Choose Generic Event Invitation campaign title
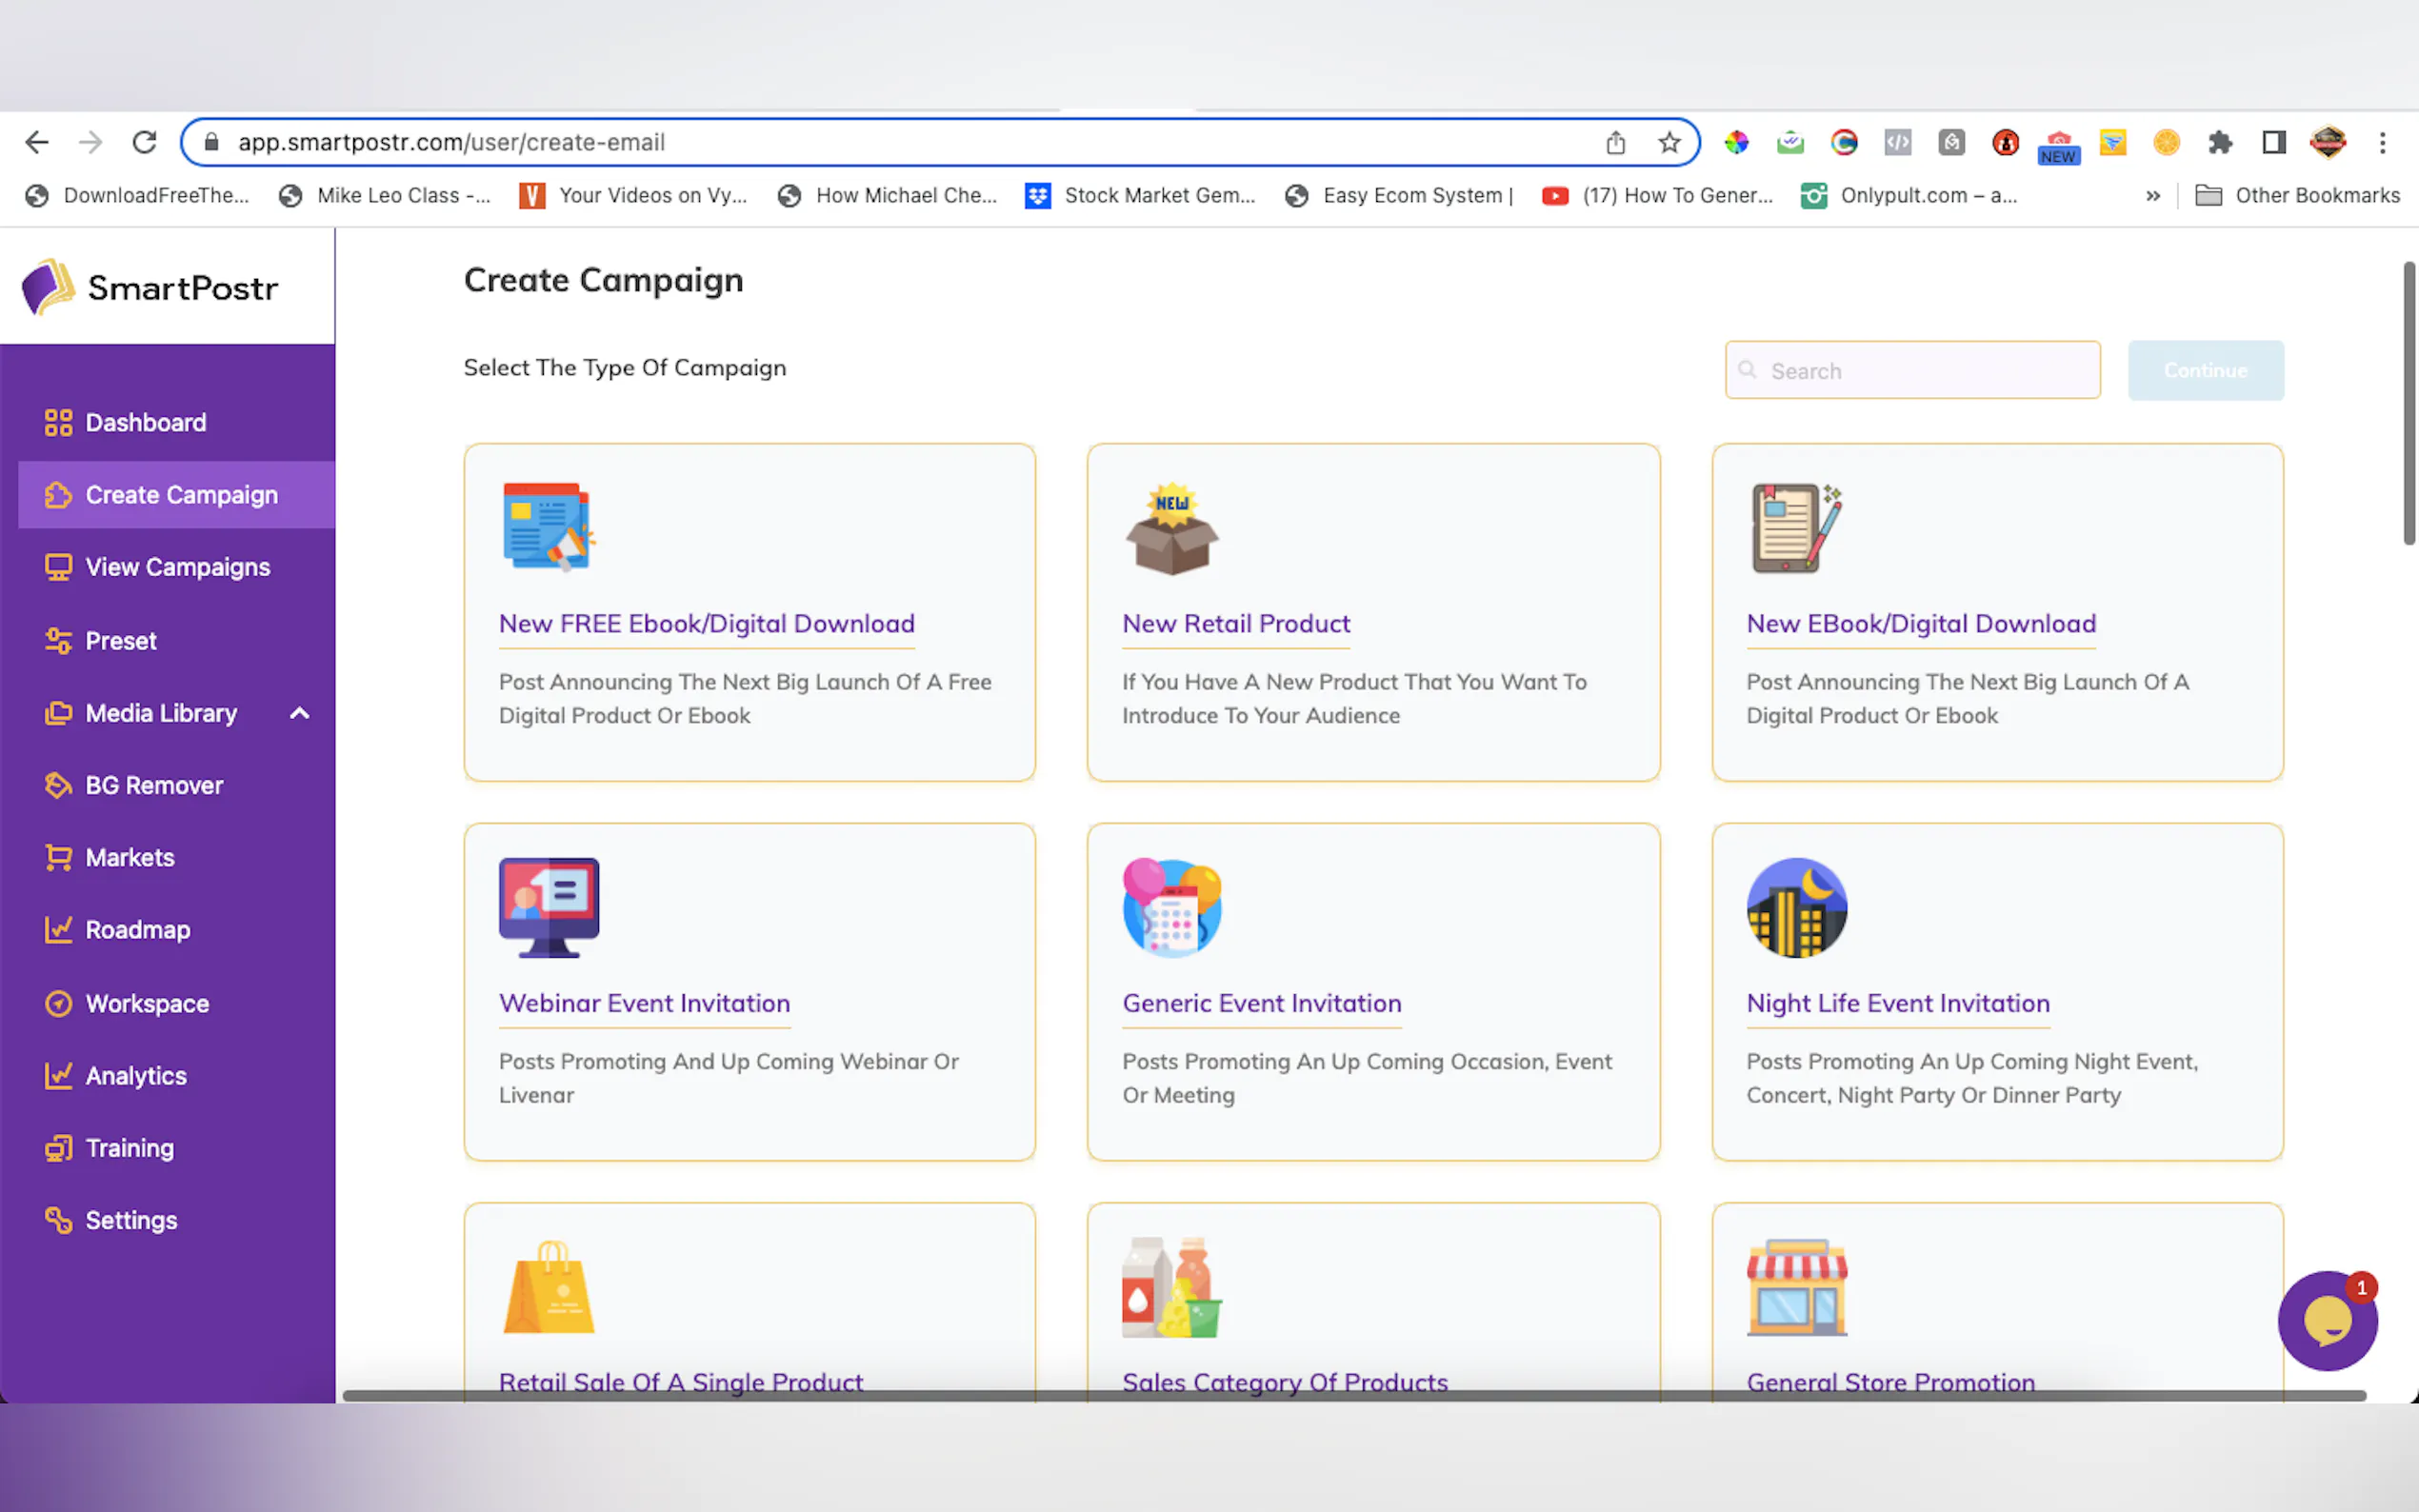Image resolution: width=2419 pixels, height=1512 pixels. [x=1261, y=1003]
